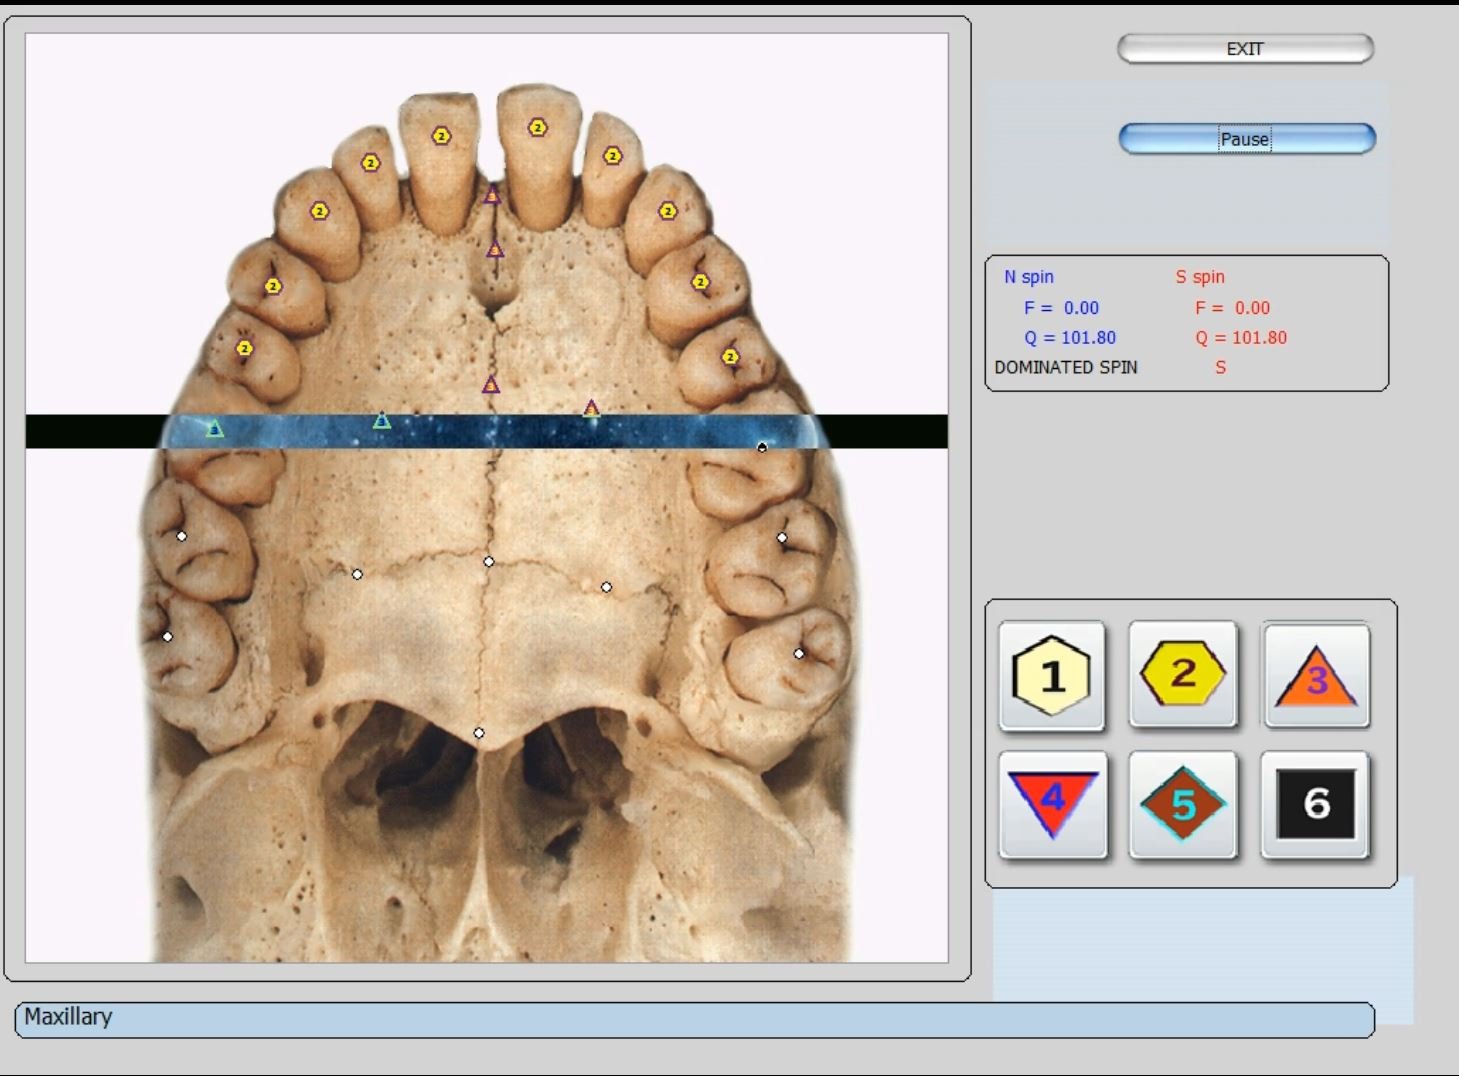Select the pale hexagon level 1 icon

(x=1052, y=676)
